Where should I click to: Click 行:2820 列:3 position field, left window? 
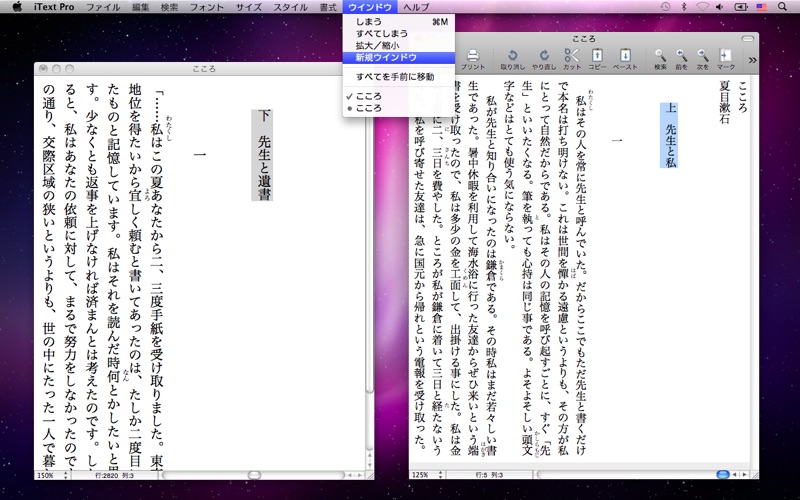tap(114, 475)
